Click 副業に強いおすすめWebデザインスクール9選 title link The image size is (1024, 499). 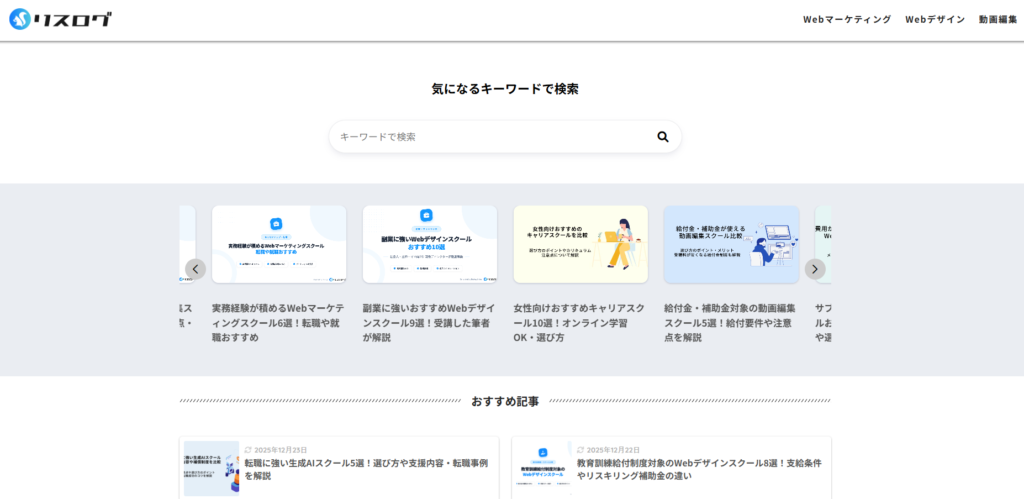pyautogui.click(x=430, y=323)
